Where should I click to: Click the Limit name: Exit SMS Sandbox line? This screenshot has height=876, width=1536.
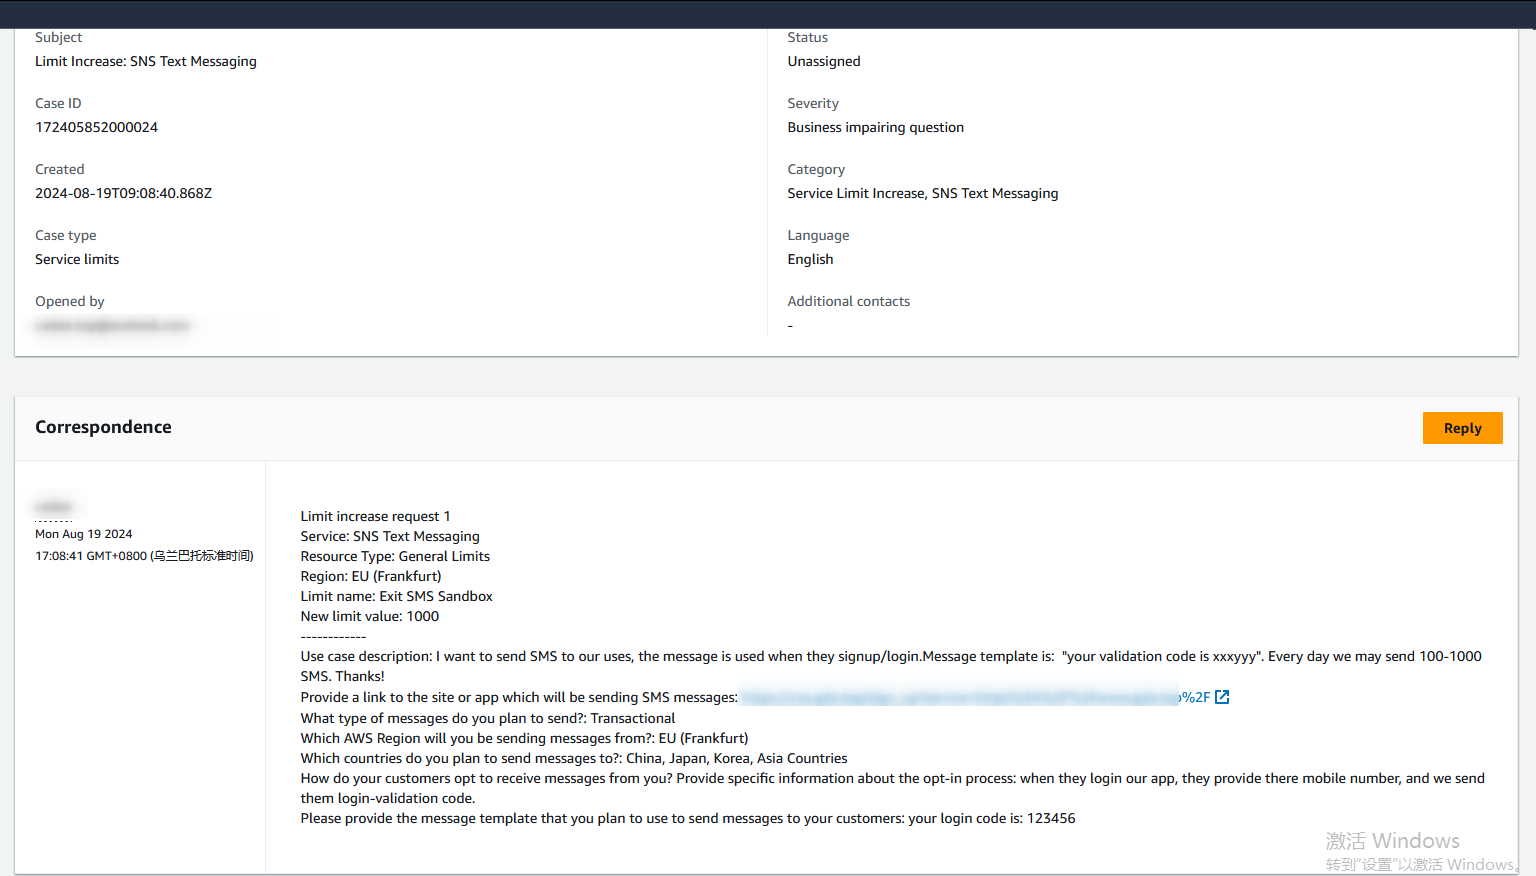(x=396, y=596)
